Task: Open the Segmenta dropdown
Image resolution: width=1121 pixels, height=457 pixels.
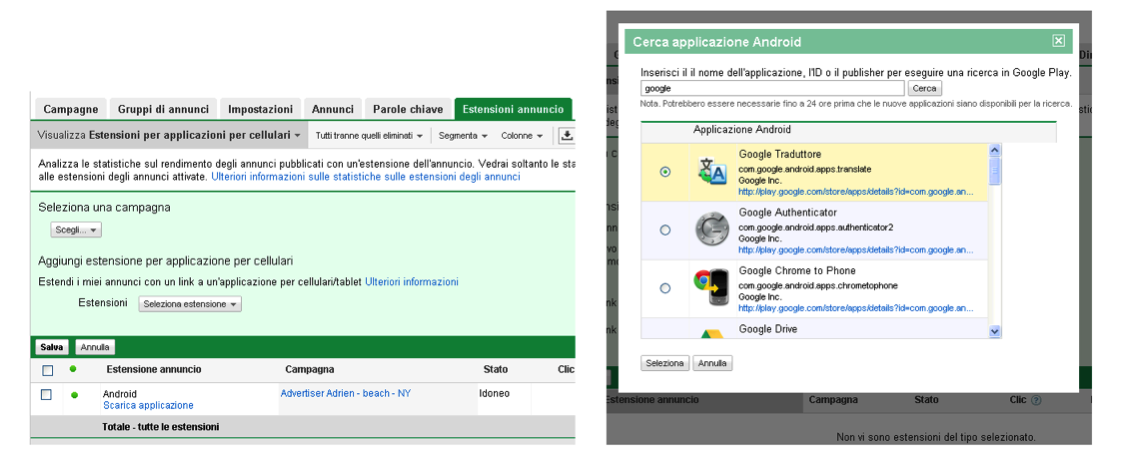Action: pos(463,135)
